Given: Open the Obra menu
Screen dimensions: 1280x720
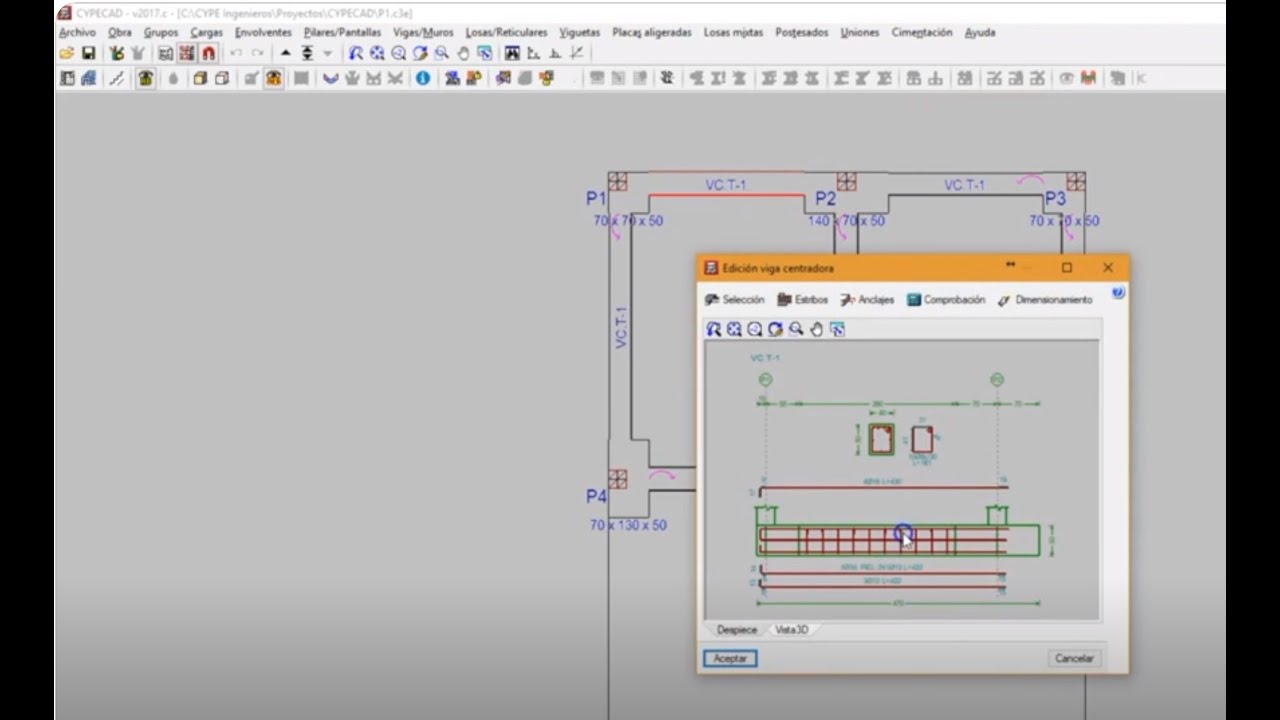Looking at the screenshot, I should (x=120, y=32).
